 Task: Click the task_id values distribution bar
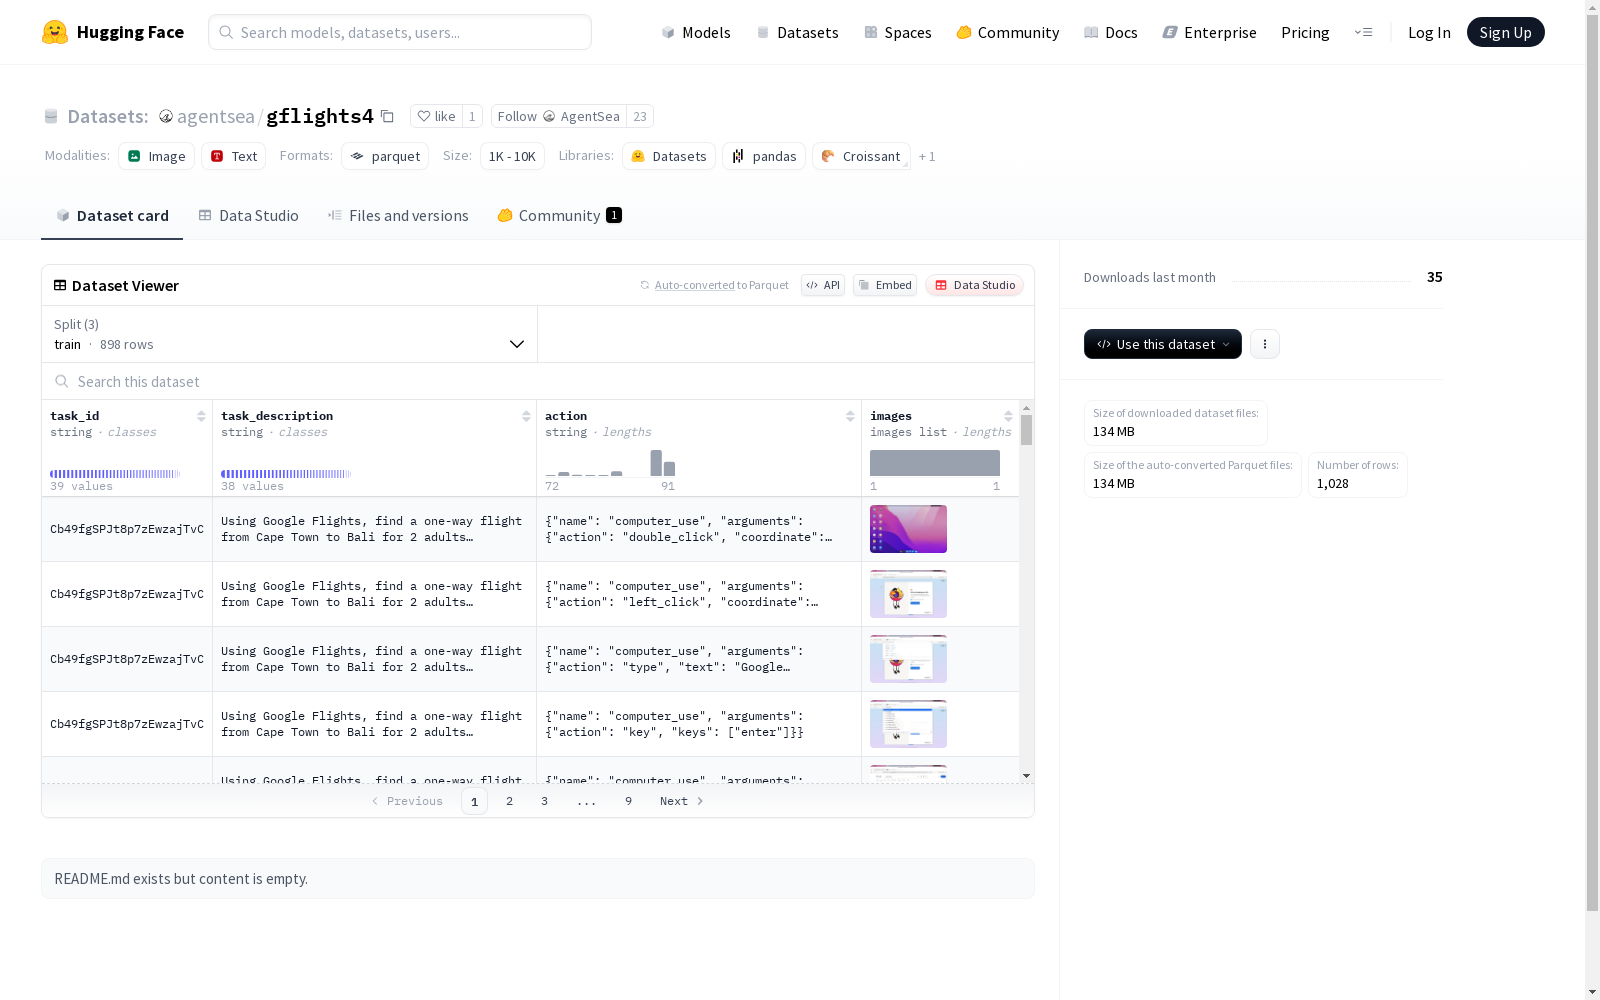point(115,474)
